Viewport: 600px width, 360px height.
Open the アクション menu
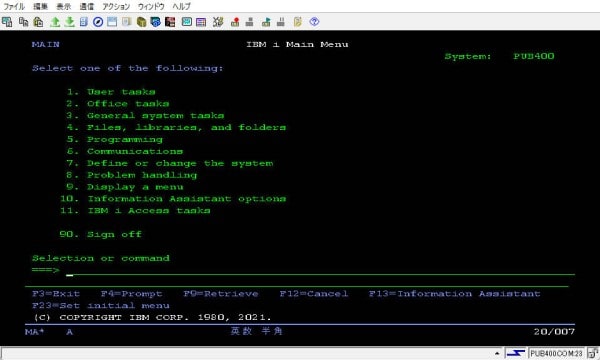point(116,7)
